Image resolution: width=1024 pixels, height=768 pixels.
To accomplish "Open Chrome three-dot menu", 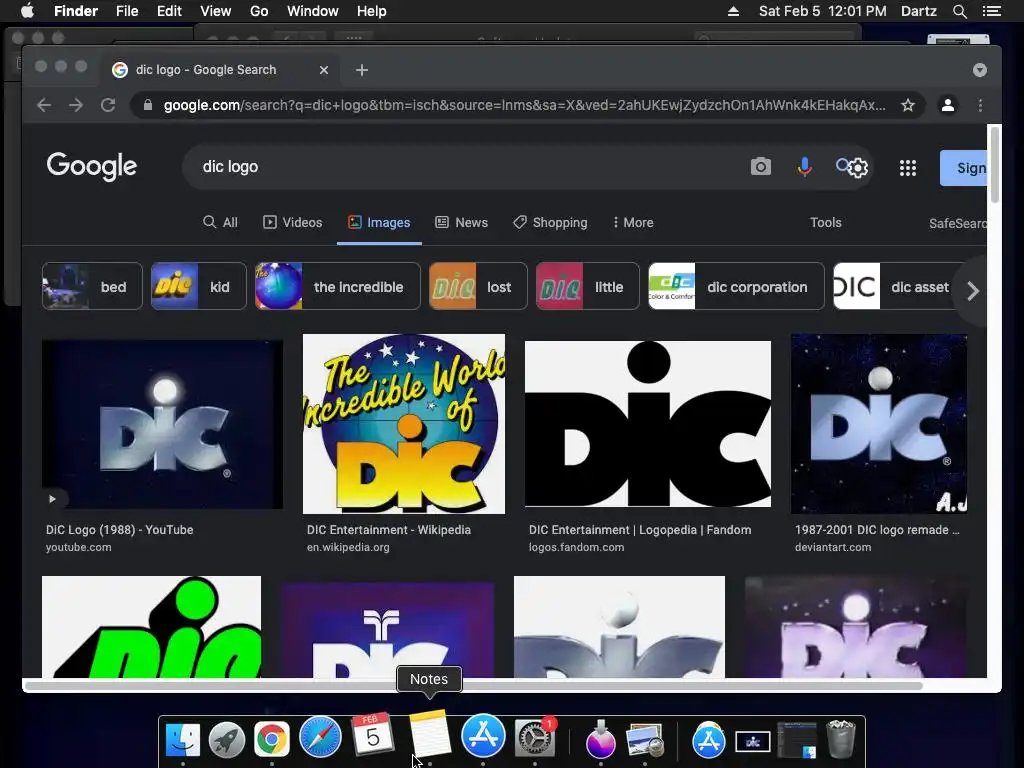I will click(x=980, y=105).
